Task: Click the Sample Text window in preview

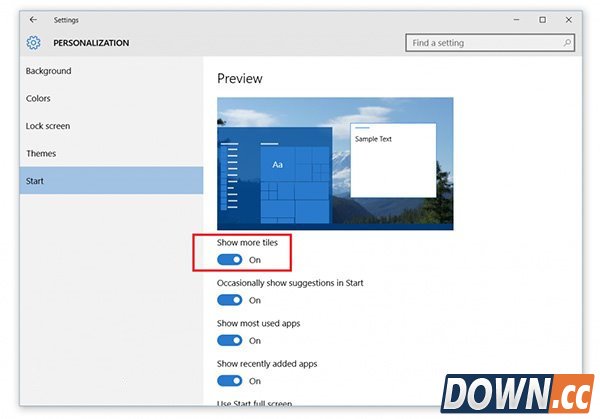Action: coord(393,160)
